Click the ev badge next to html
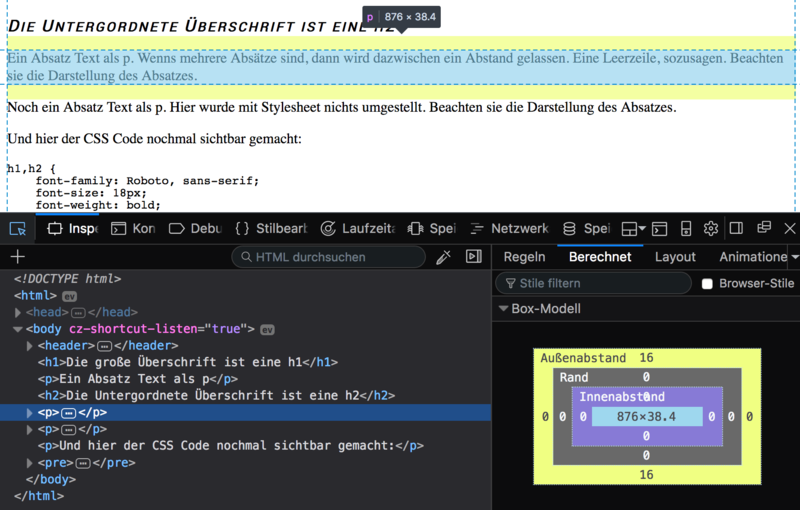Screen dimensions: 800x510 (x=69, y=296)
